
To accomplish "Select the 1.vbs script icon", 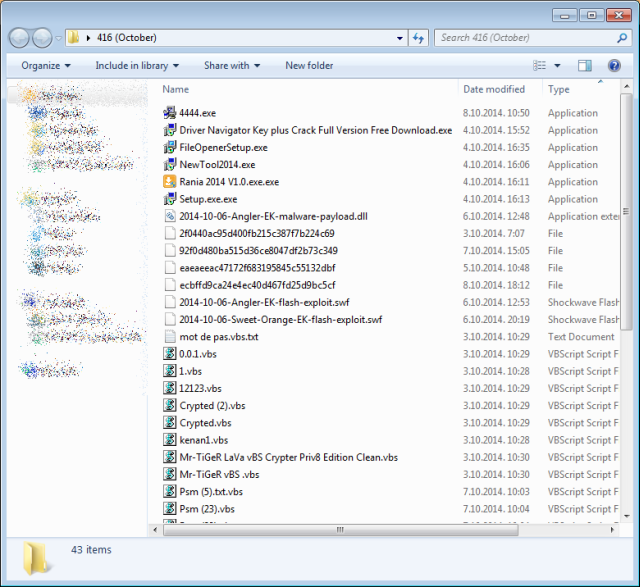I will [169, 371].
